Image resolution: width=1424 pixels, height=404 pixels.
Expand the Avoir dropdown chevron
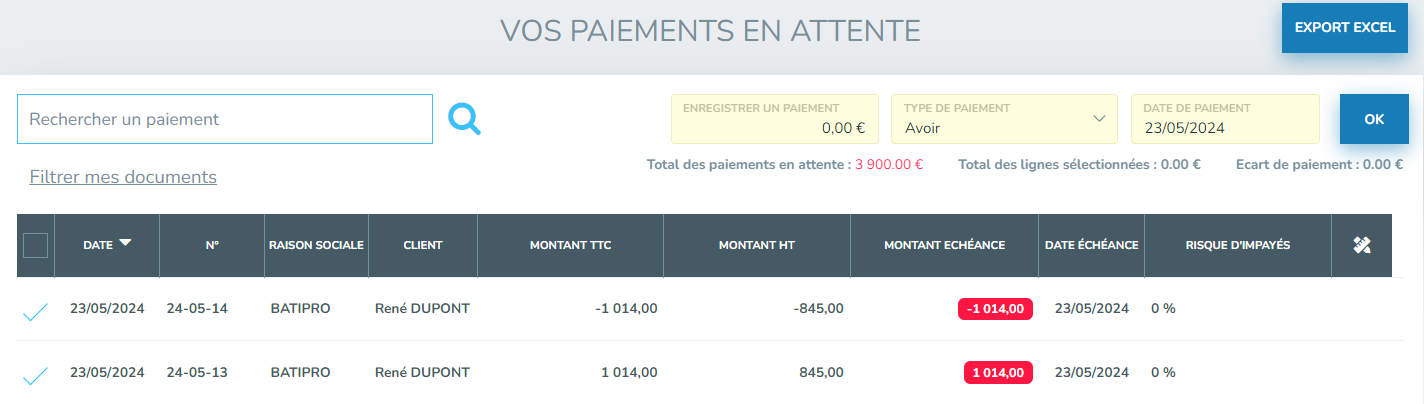pyautogui.click(x=1099, y=119)
